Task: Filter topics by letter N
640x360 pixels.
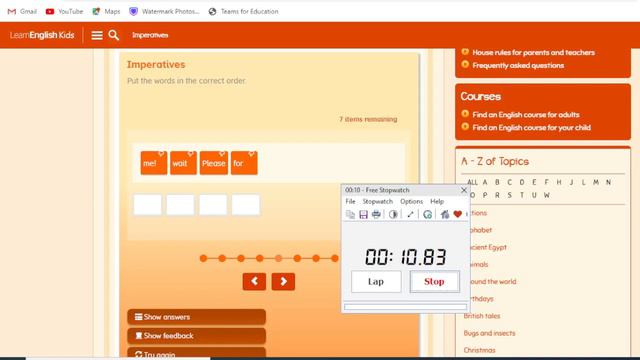Action: tap(608, 182)
